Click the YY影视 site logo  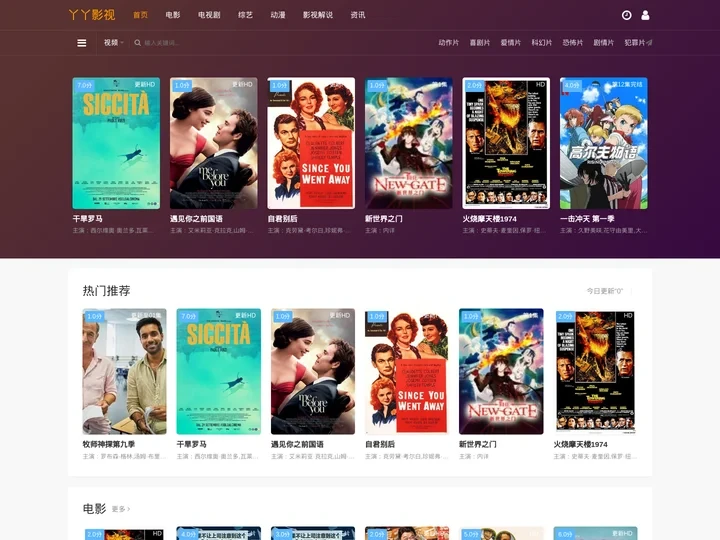point(92,15)
